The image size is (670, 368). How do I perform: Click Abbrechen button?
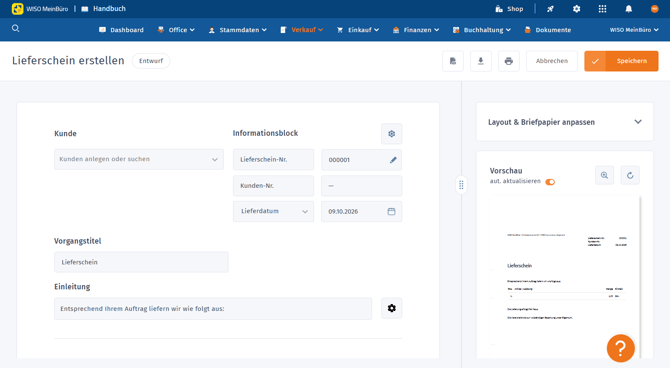552,61
